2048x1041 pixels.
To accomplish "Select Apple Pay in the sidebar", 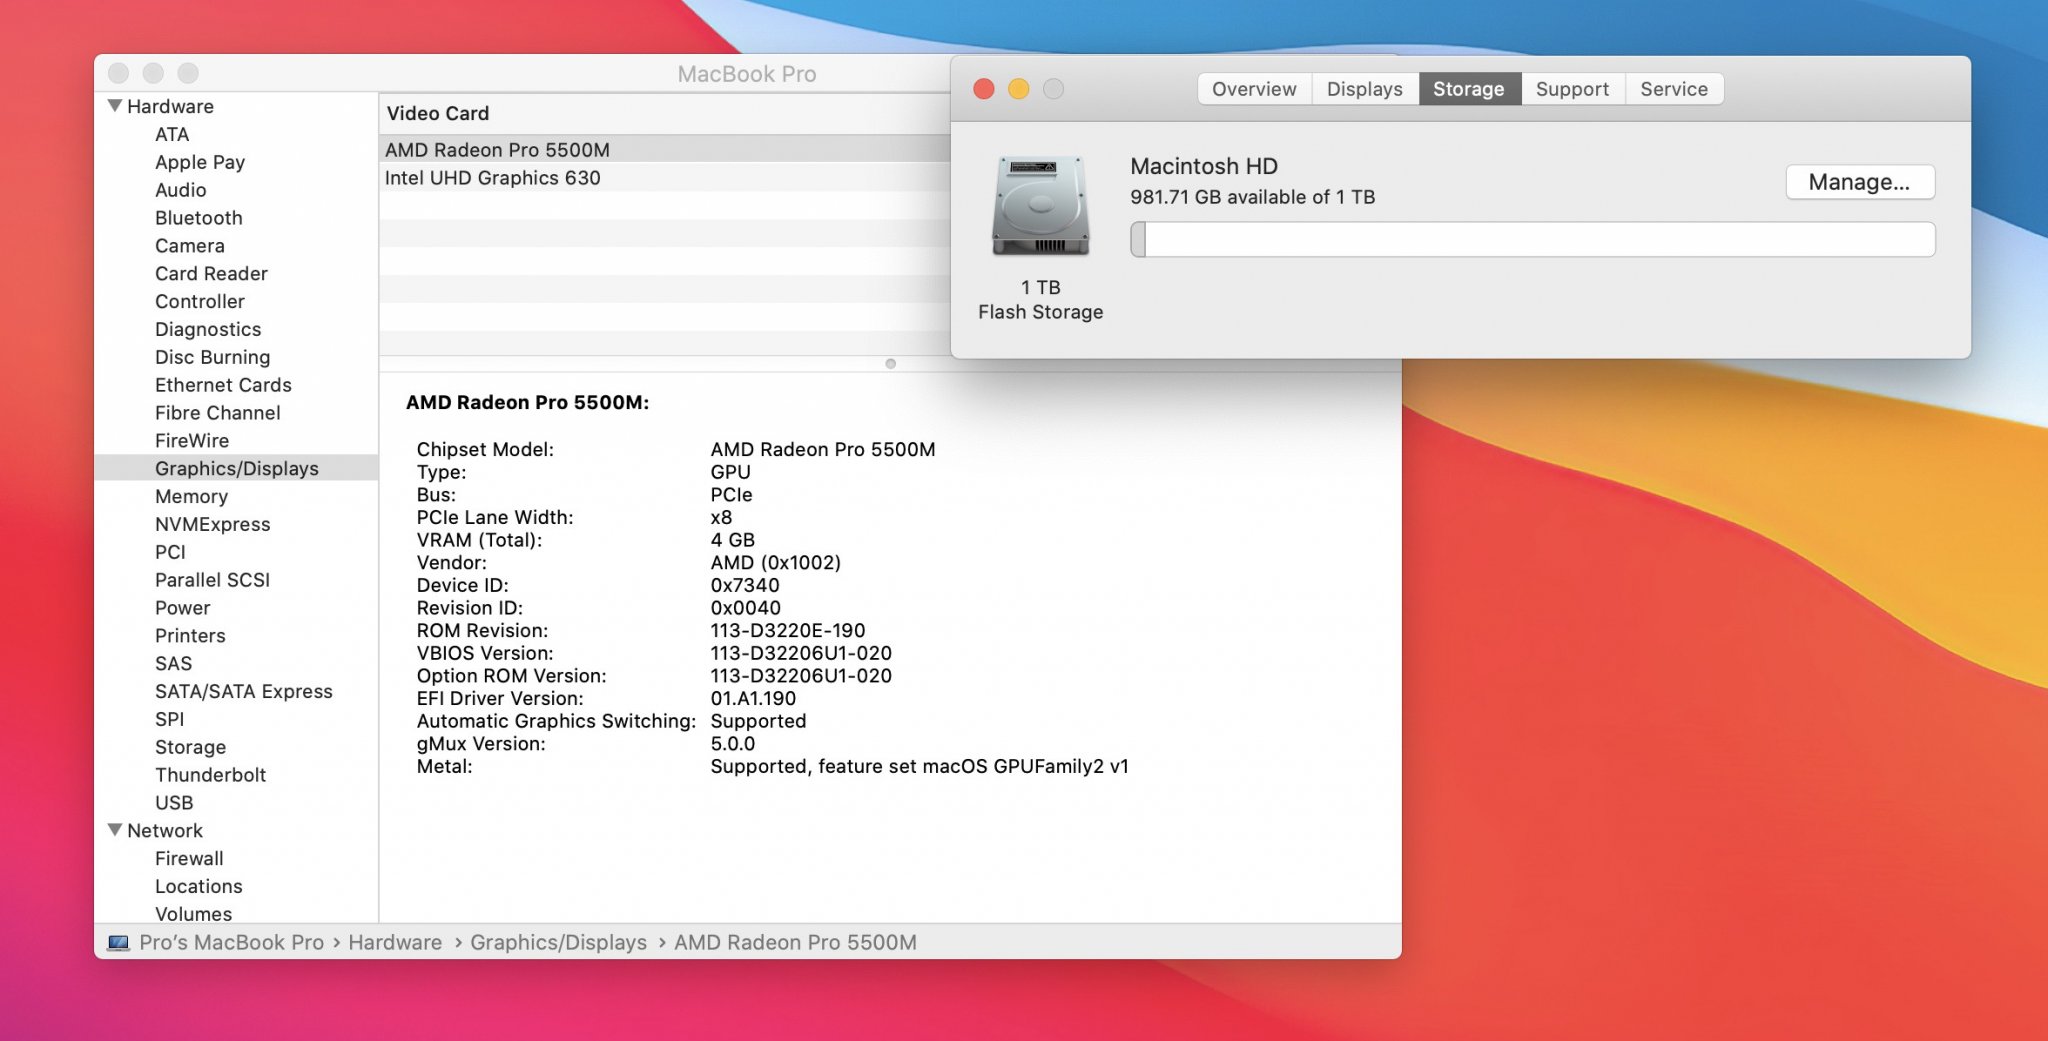I will click(200, 162).
